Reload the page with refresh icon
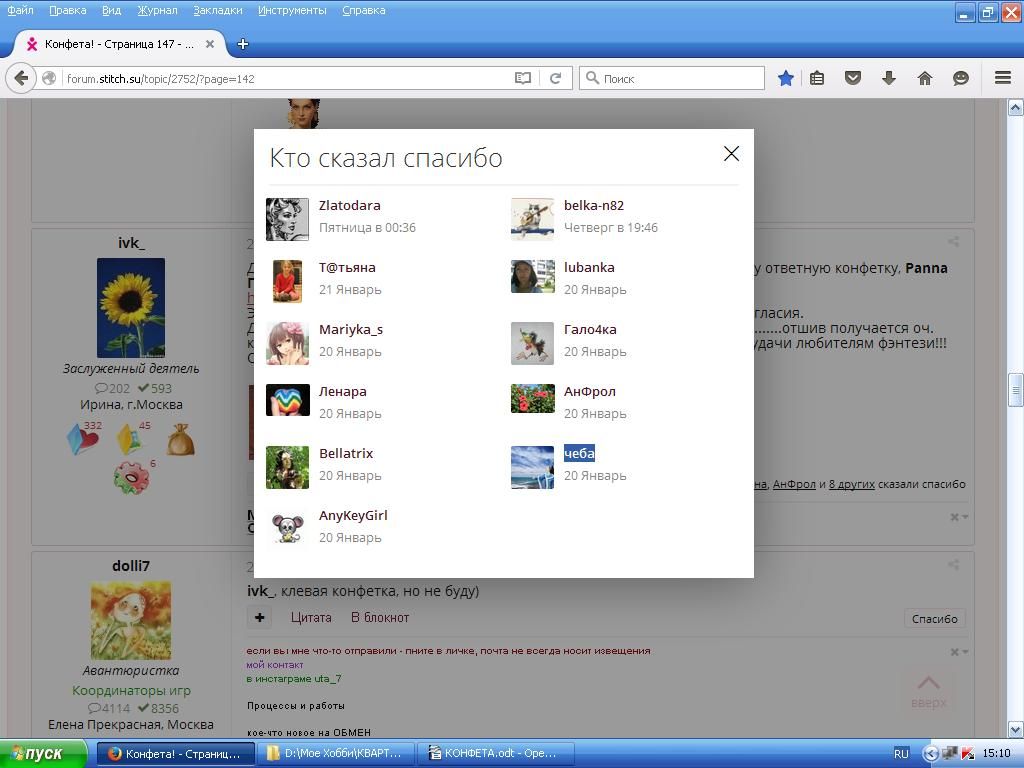This screenshot has width=1024, height=768. 555,78
